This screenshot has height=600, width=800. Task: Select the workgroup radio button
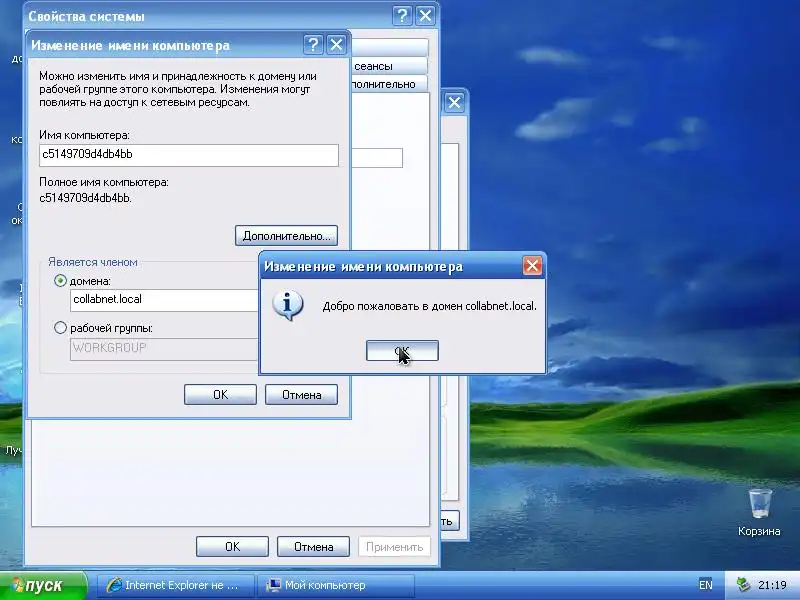[x=60, y=328]
